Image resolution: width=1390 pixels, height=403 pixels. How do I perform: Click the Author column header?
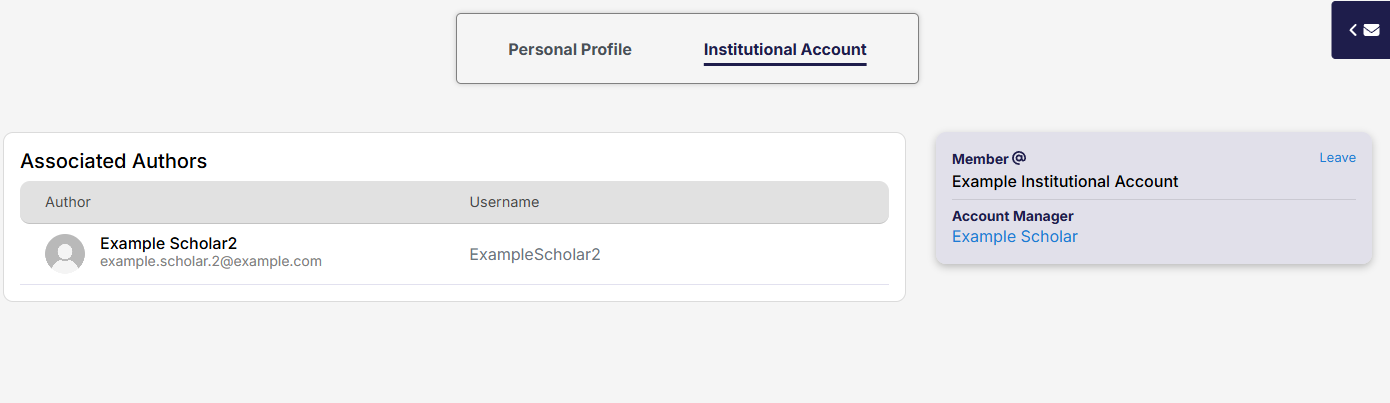tap(68, 202)
